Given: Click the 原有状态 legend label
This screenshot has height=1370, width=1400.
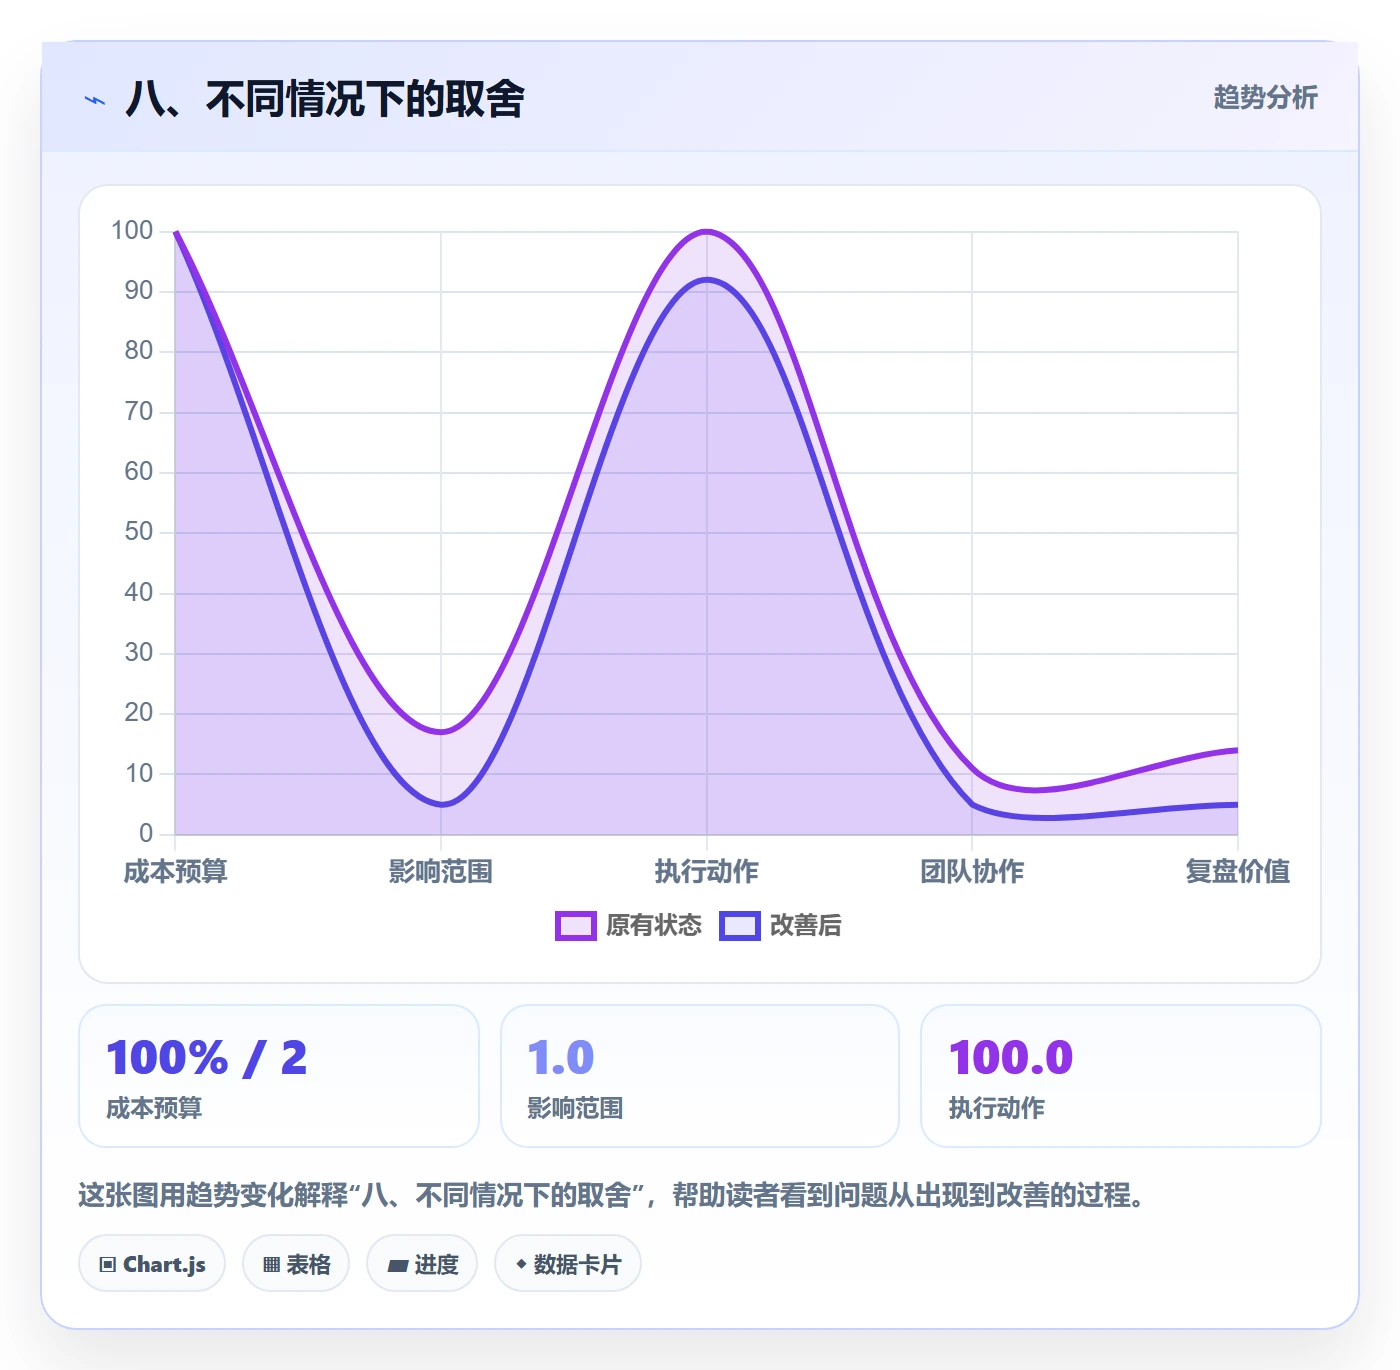Looking at the screenshot, I should (x=654, y=926).
